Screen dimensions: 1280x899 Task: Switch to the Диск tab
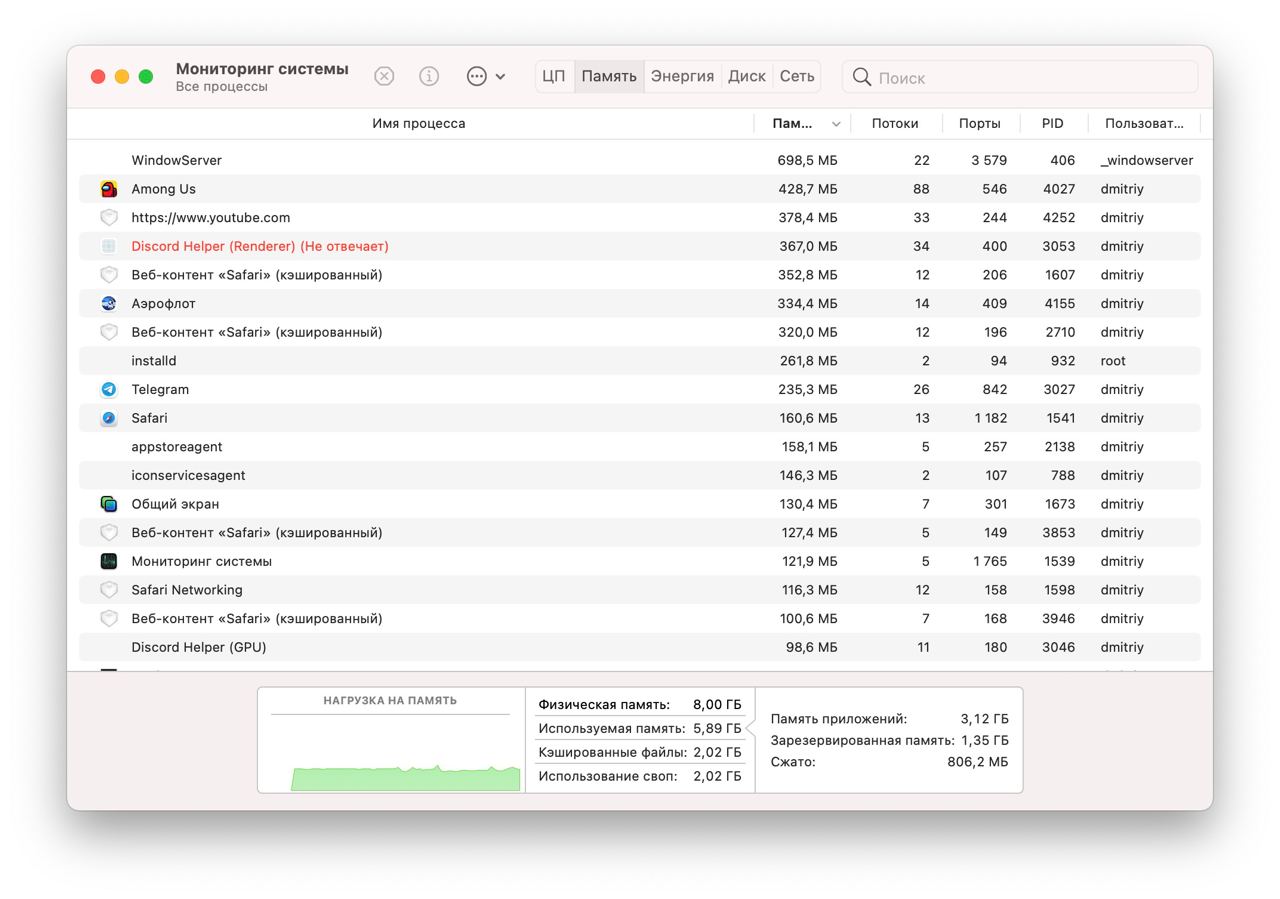(747, 76)
